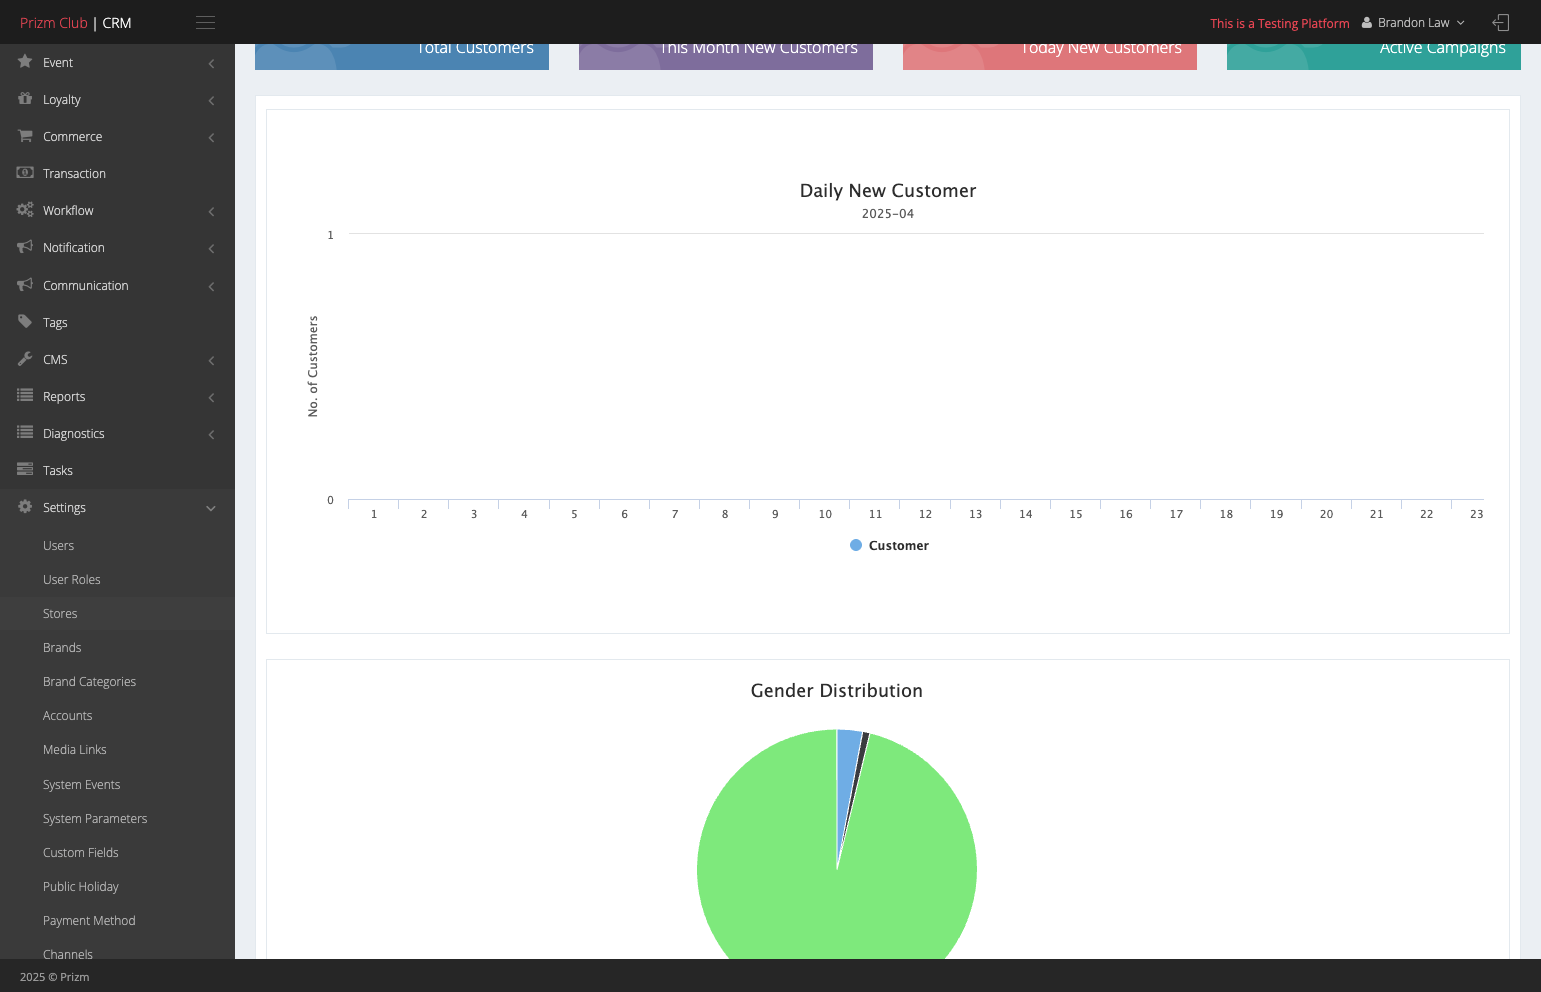The height and width of the screenshot is (992, 1541).
Task: Click the megaphone icon beside Communication
Action: click(25, 285)
